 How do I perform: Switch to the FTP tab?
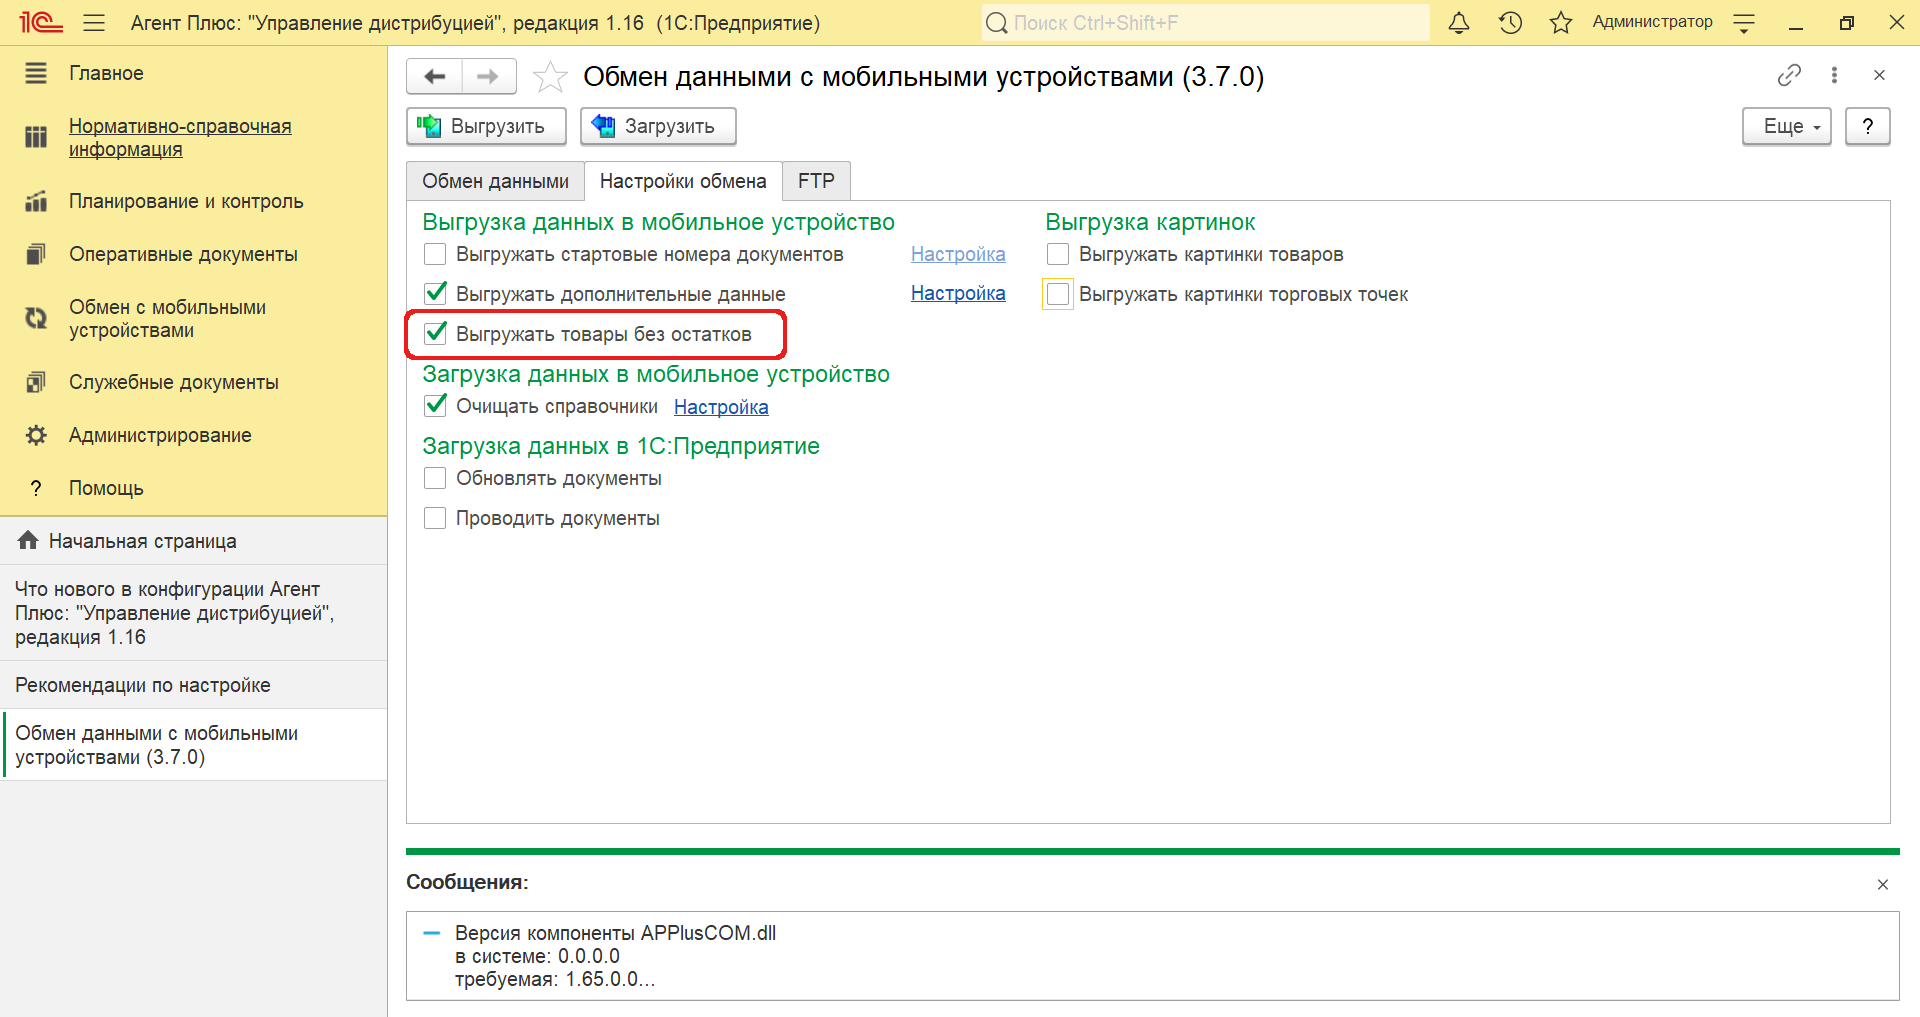tap(816, 181)
